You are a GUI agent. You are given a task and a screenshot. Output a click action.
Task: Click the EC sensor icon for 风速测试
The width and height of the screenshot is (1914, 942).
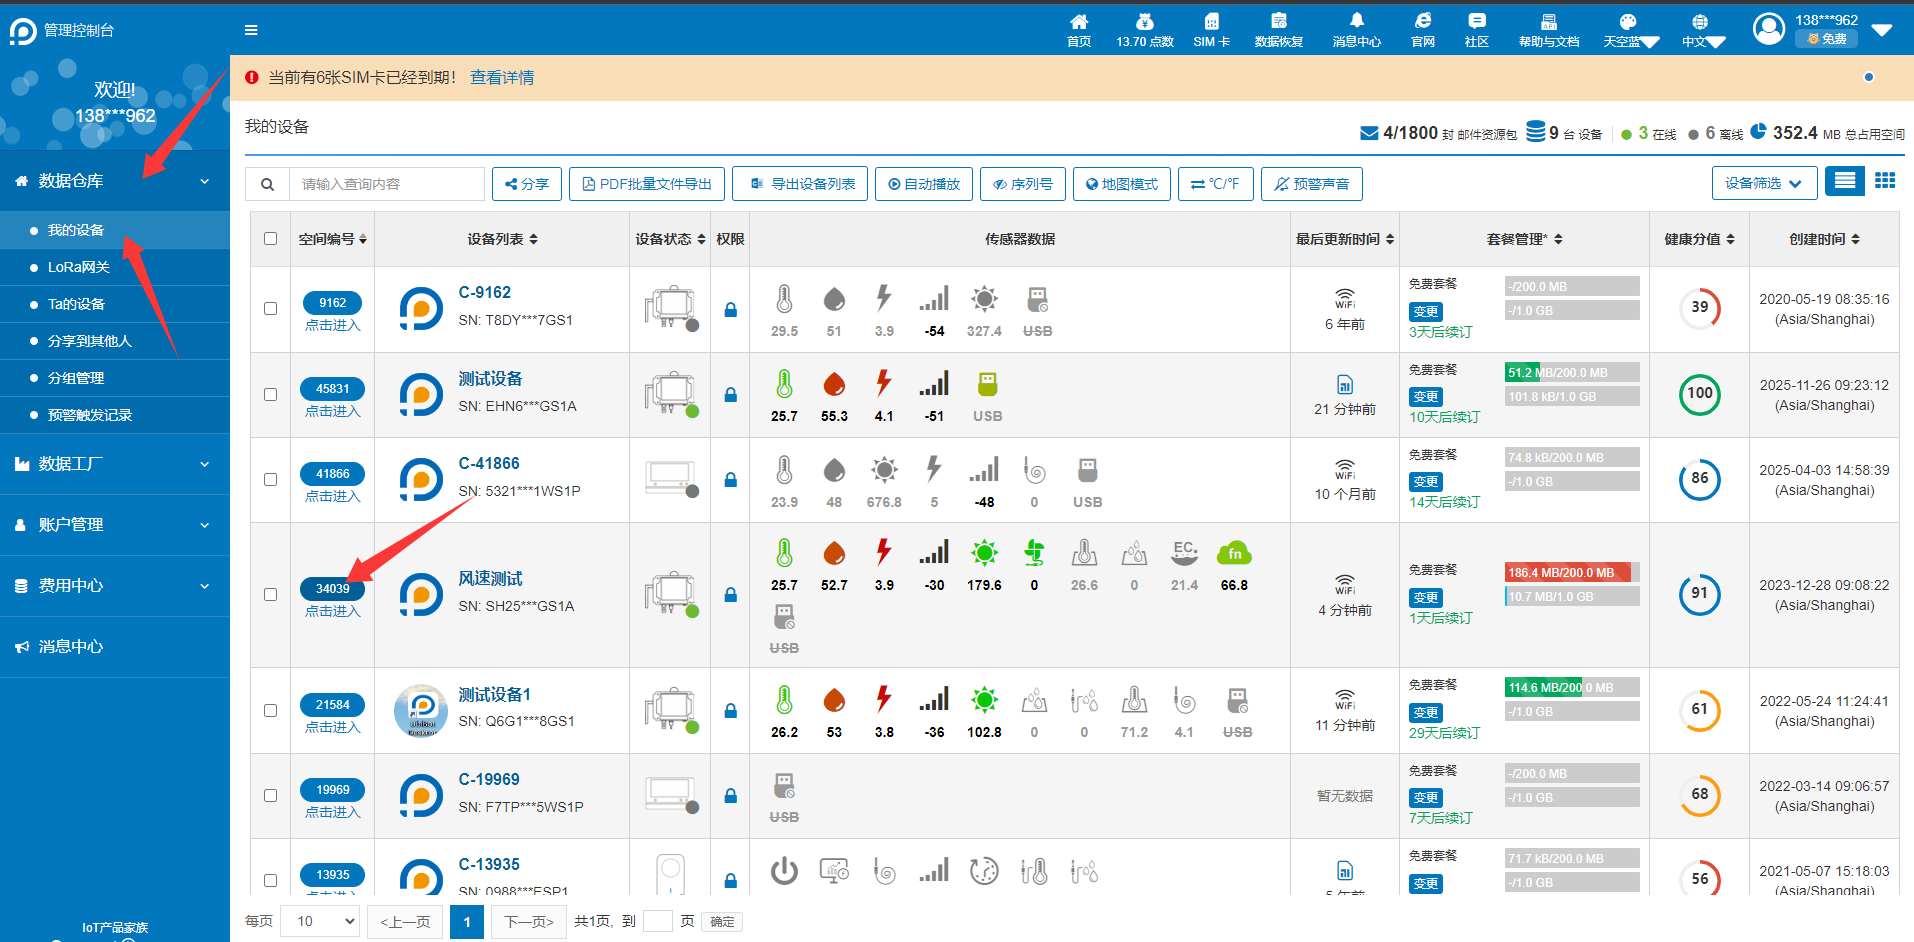coord(1184,553)
